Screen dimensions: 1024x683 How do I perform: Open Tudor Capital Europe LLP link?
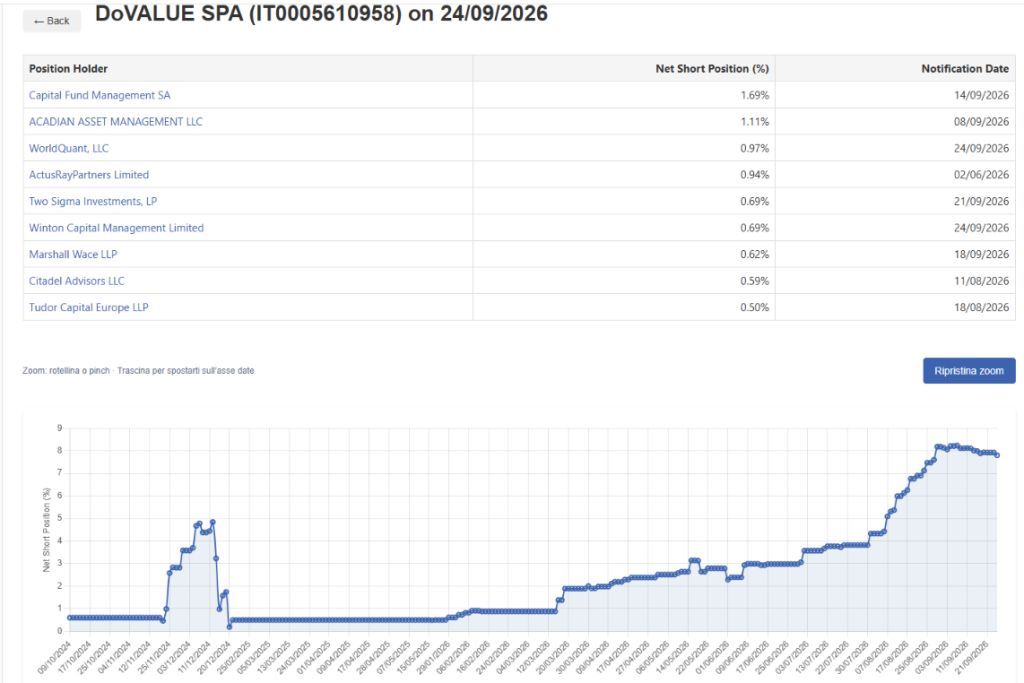(89, 308)
